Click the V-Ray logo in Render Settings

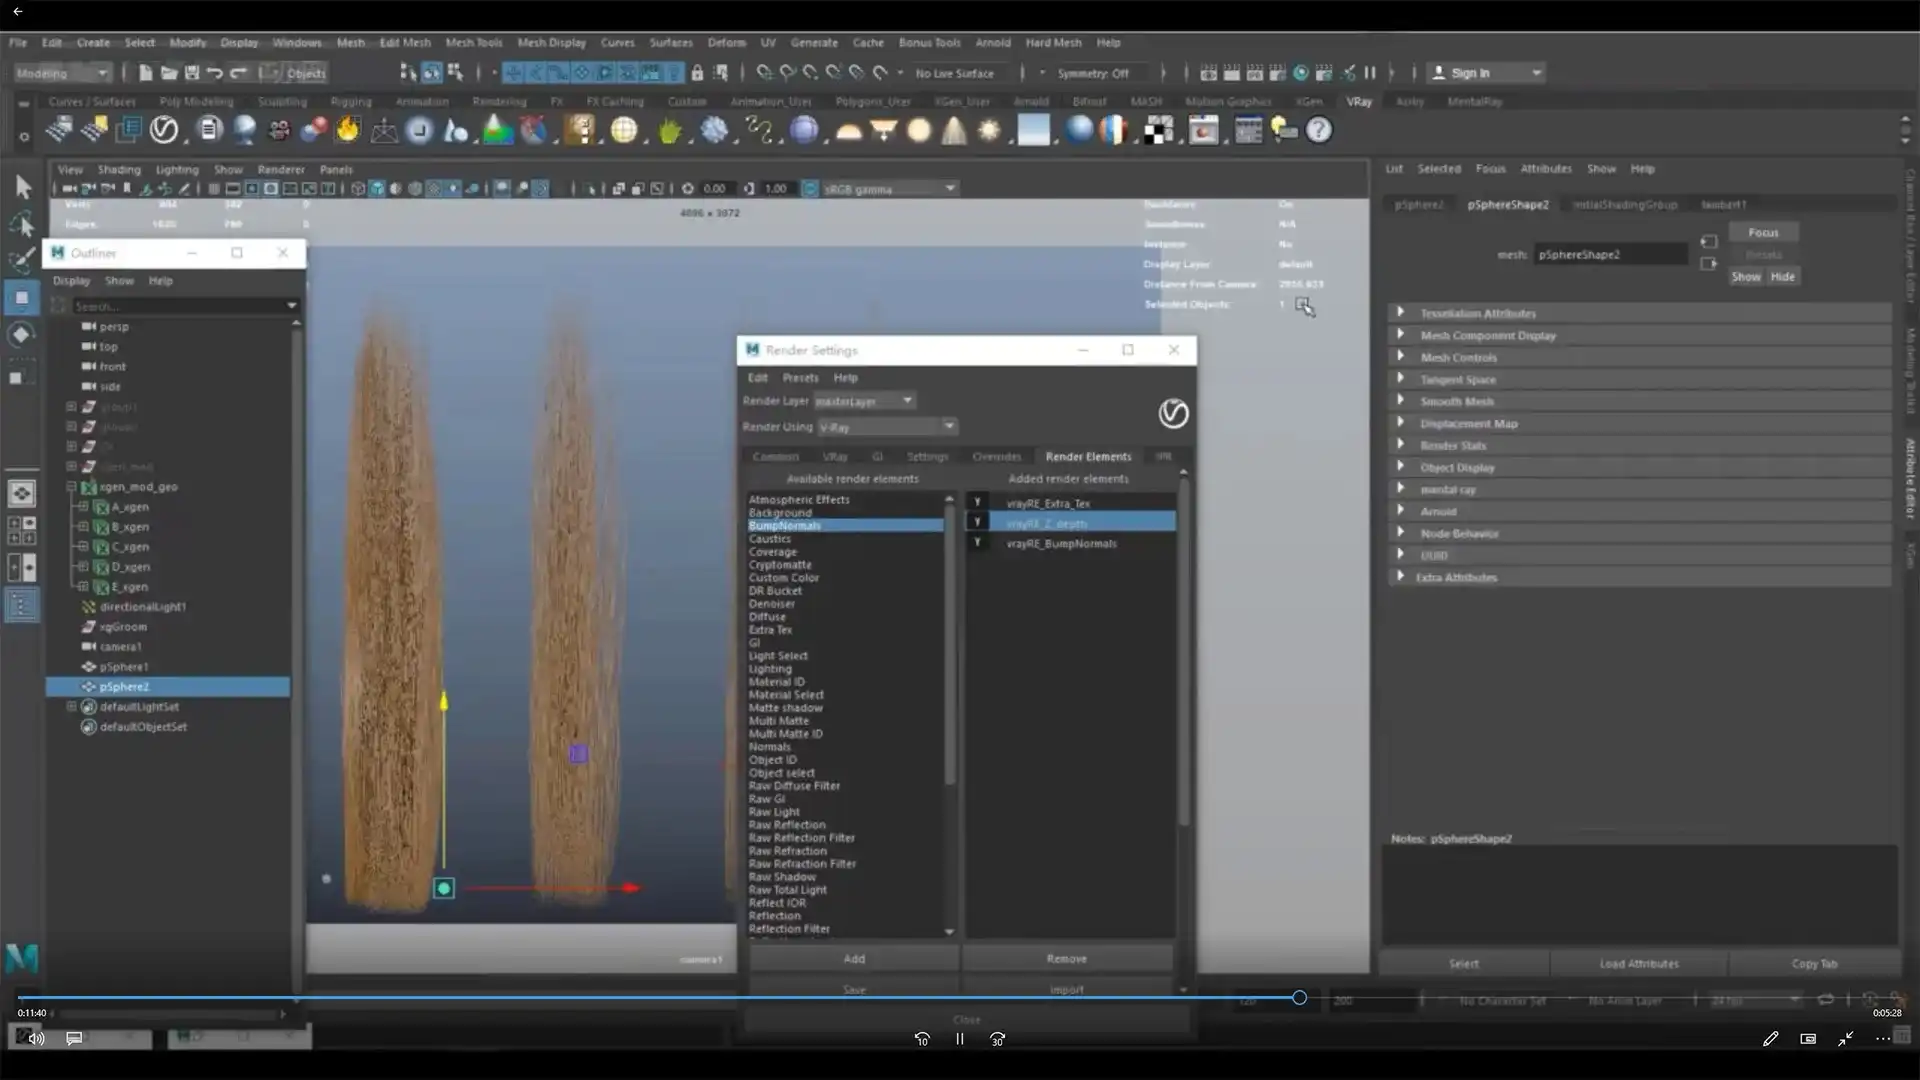coord(1173,413)
